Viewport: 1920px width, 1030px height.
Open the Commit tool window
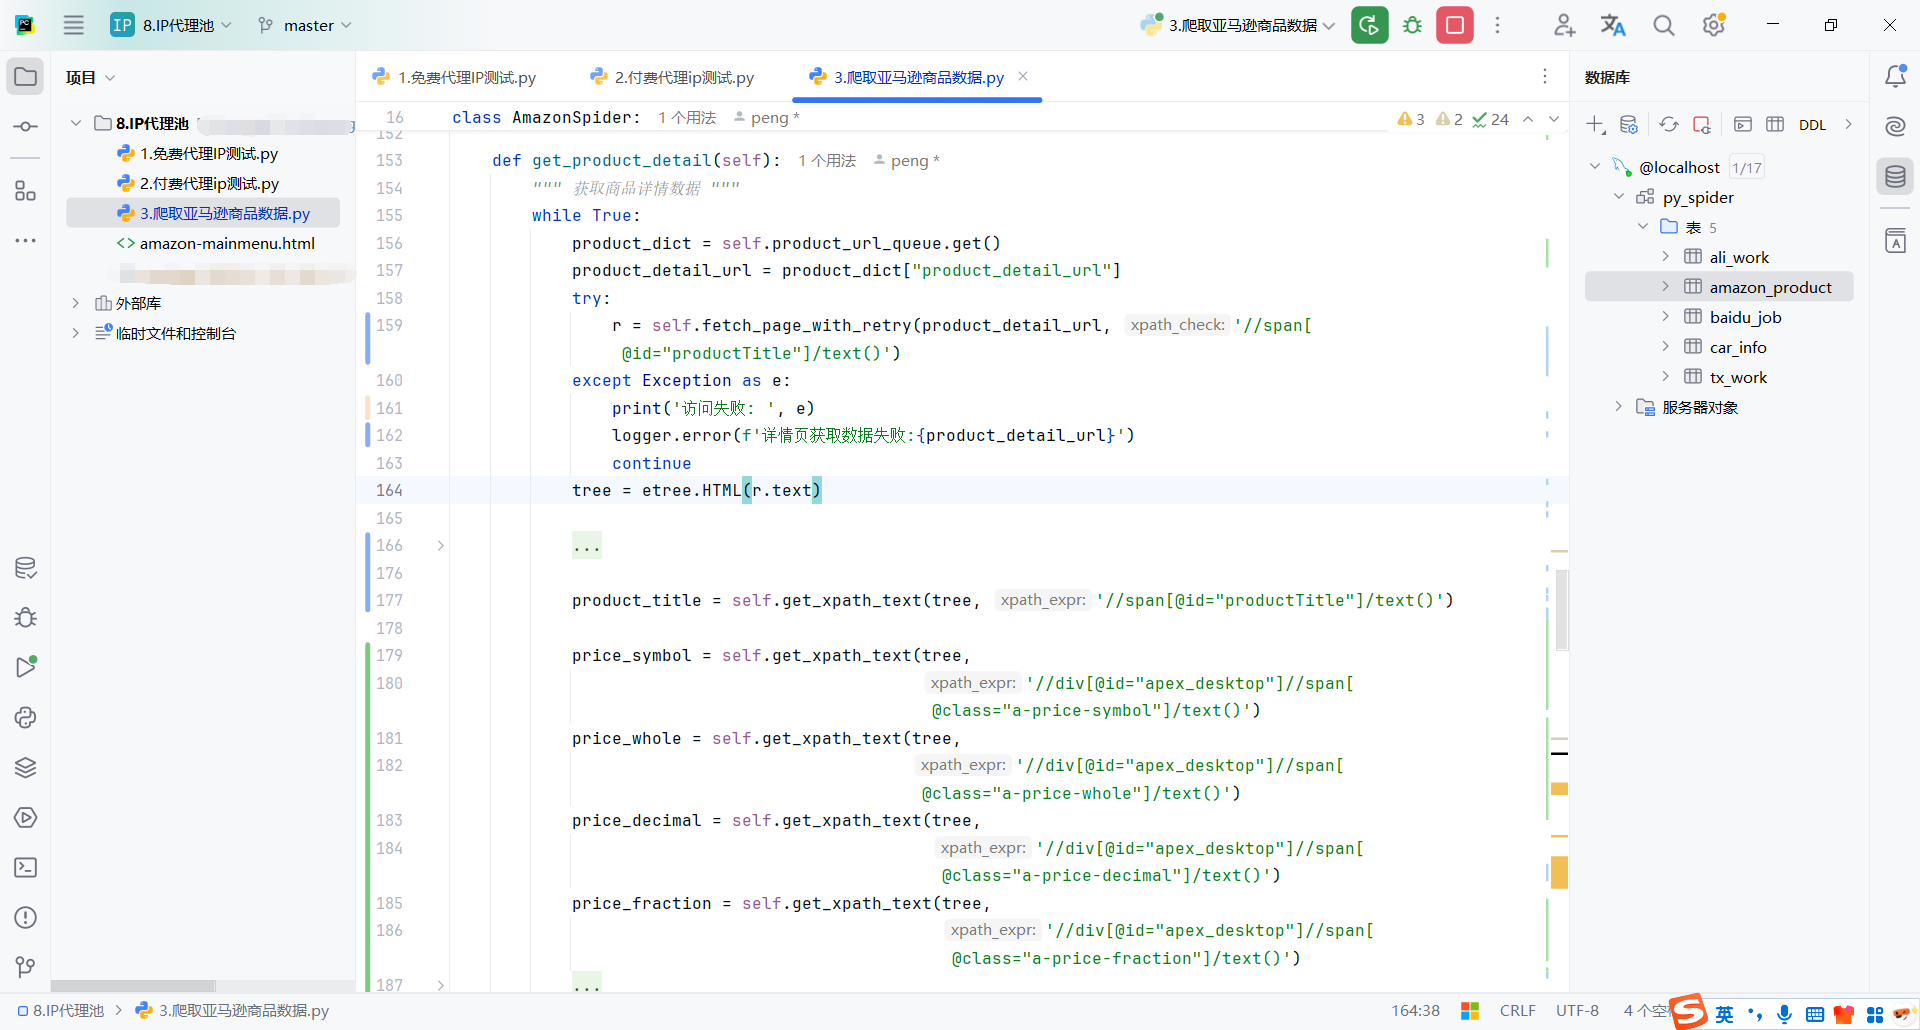[25, 126]
